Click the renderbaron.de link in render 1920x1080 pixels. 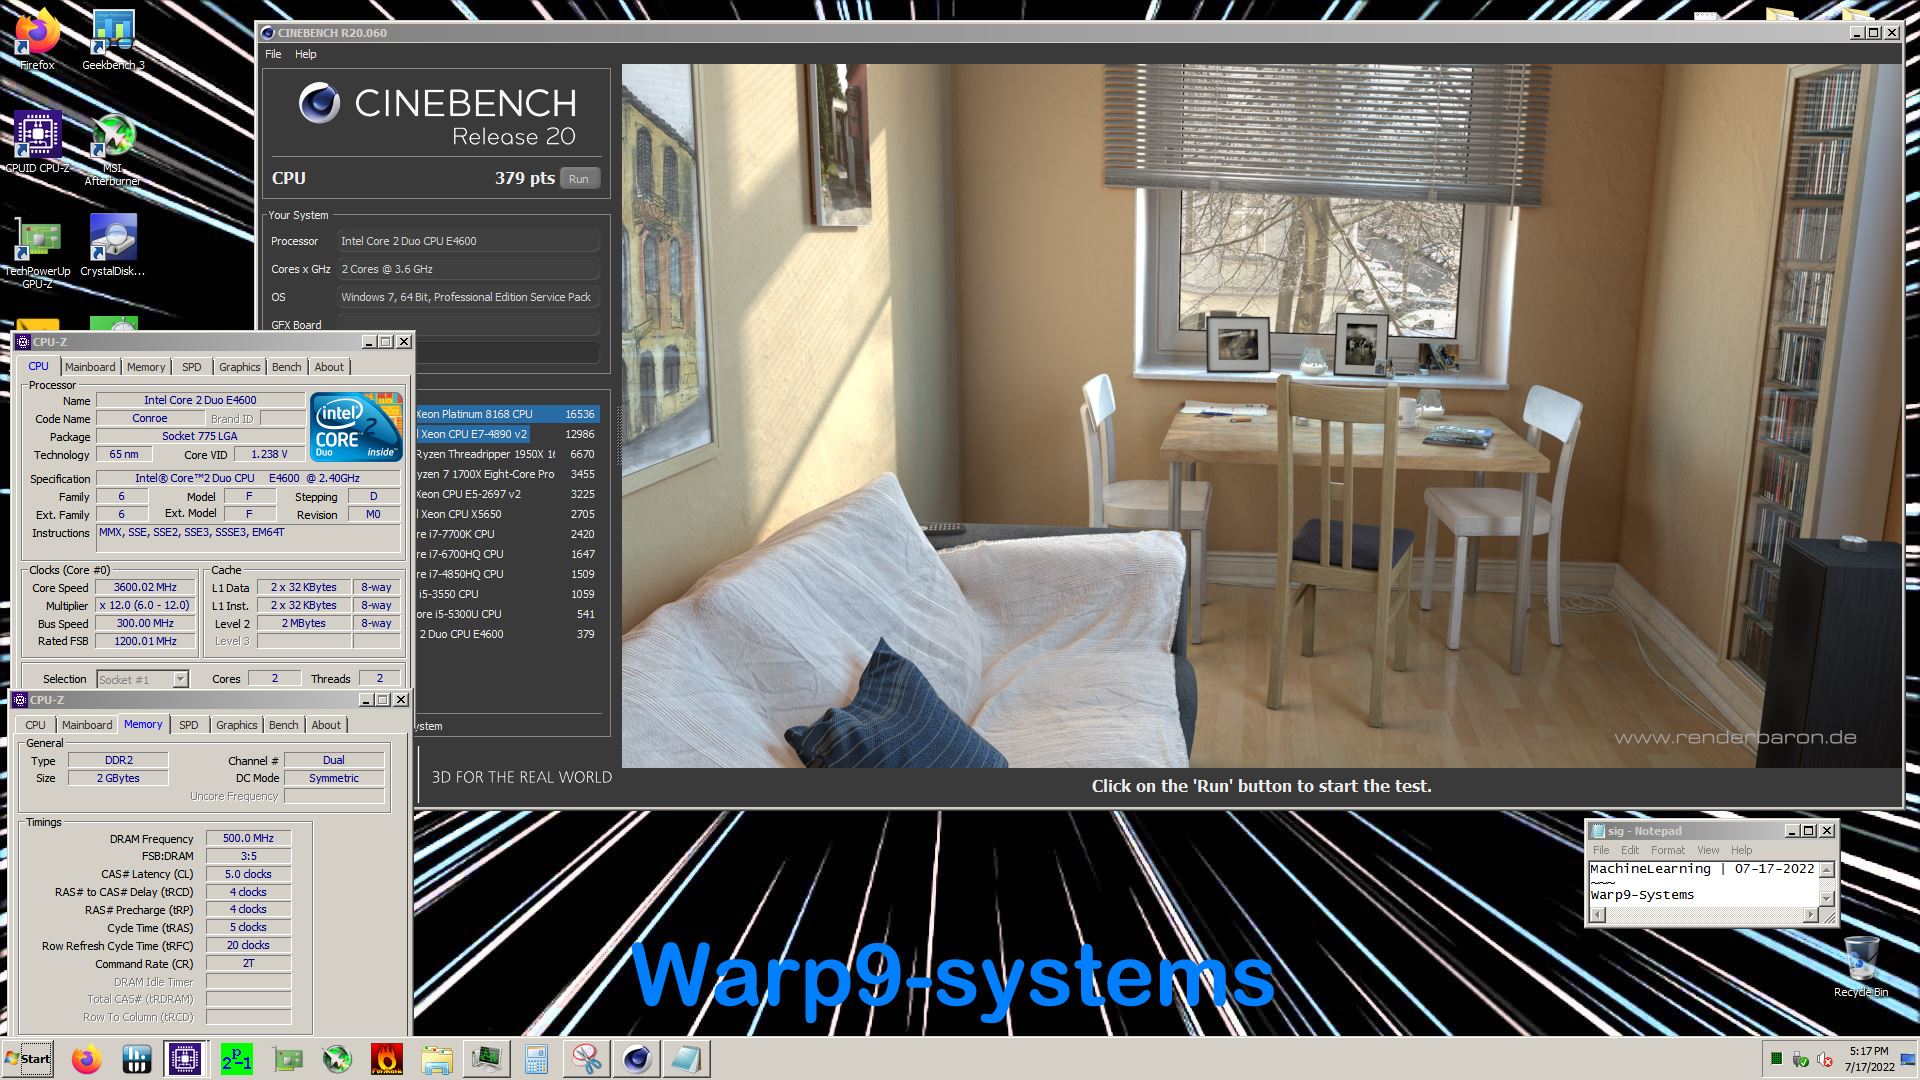tap(1735, 738)
